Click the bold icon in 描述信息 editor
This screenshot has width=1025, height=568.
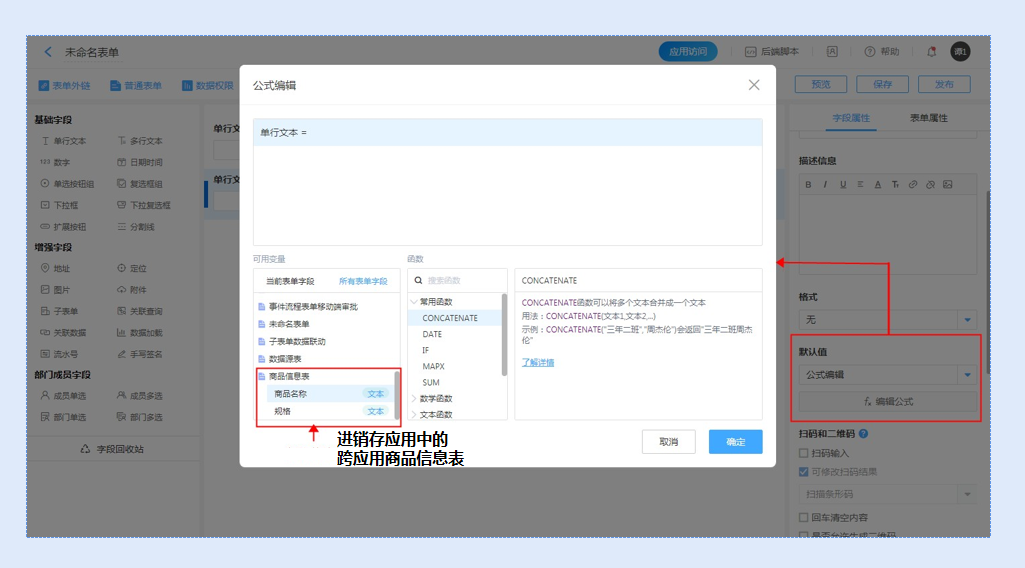pos(808,184)
